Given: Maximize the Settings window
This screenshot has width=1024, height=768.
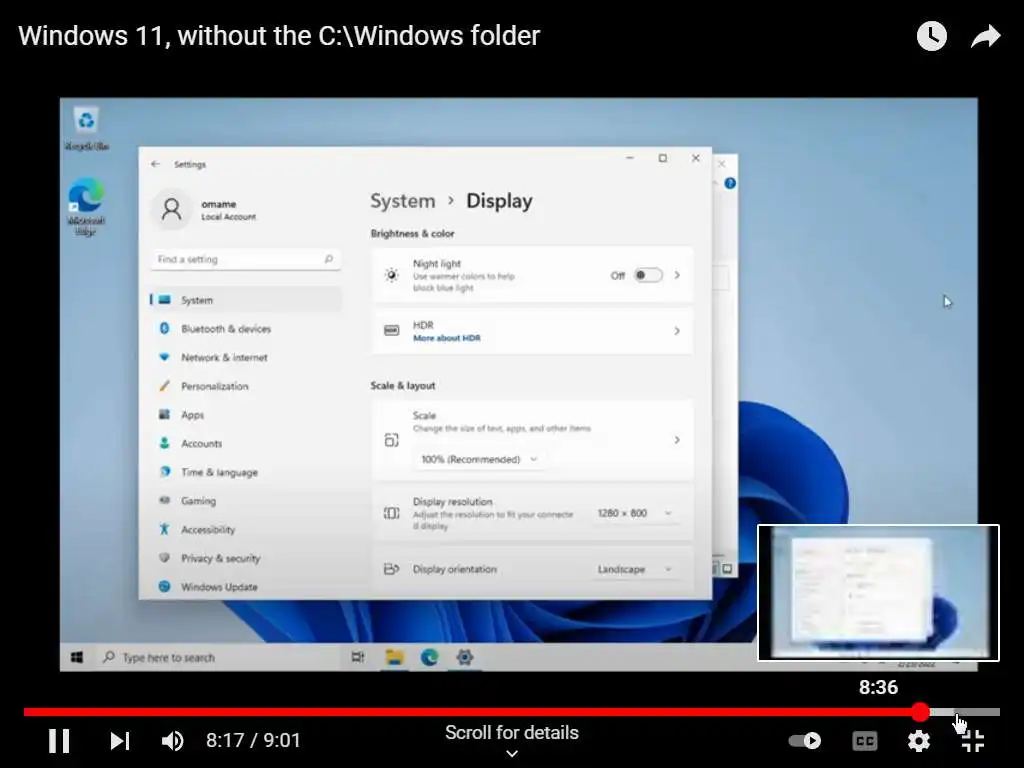Looking at the screenshot, I should 663,158.
